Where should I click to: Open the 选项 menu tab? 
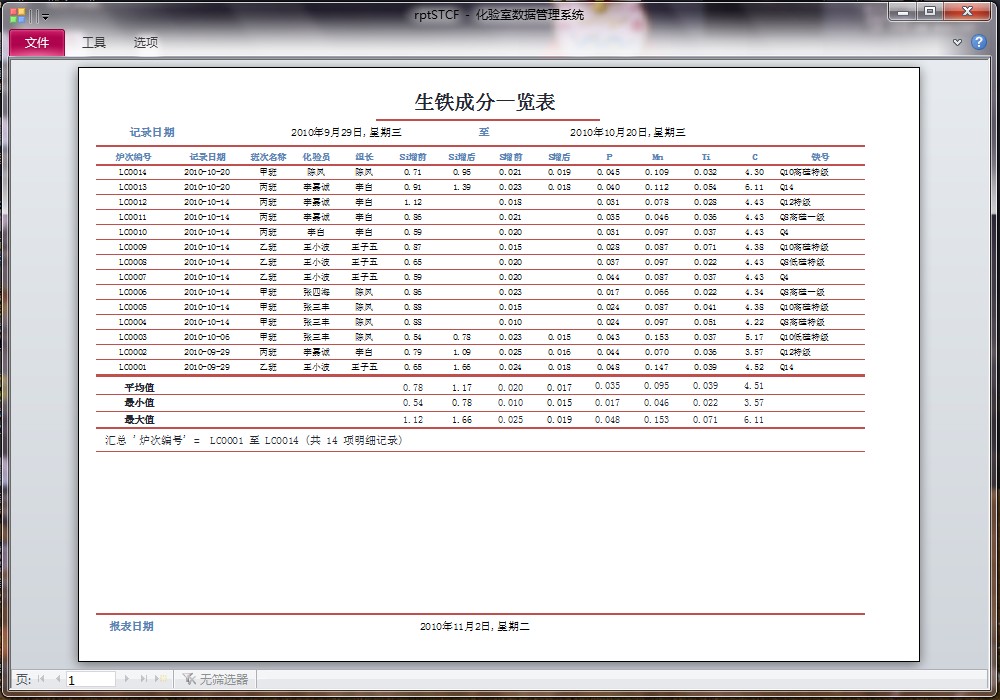[x=145, y=43]
